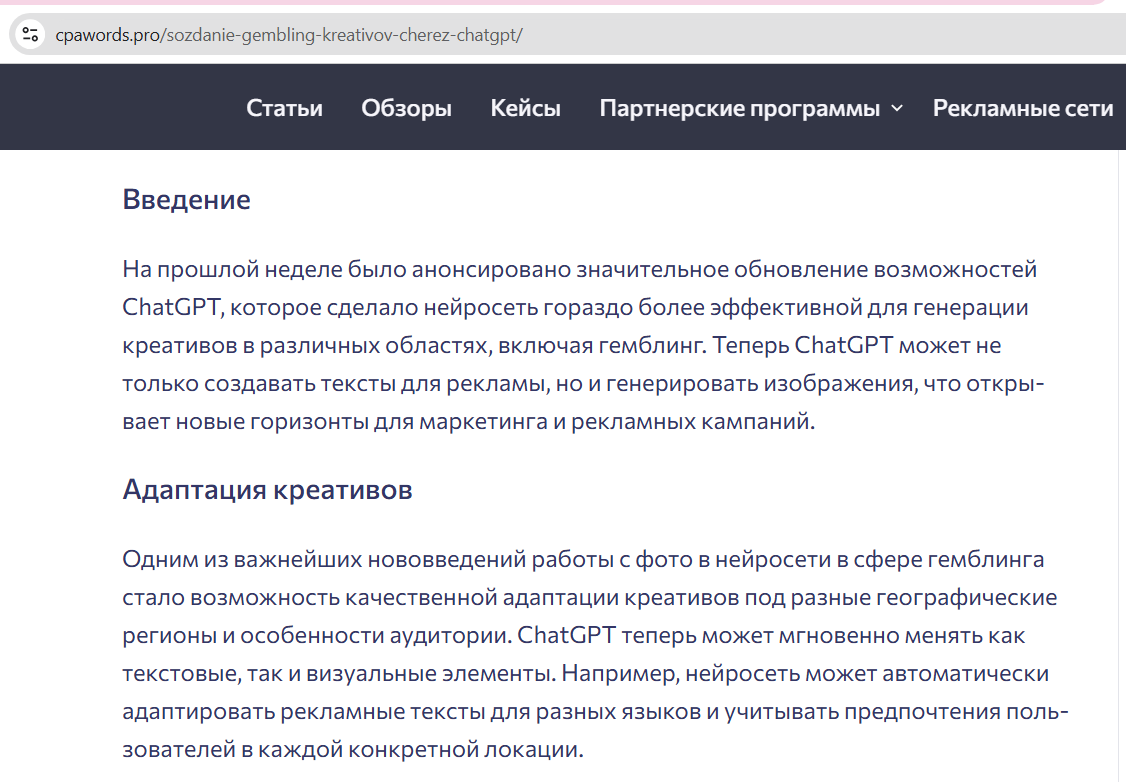Click text 'На прошлой неделе было анонсировано'

347,269
